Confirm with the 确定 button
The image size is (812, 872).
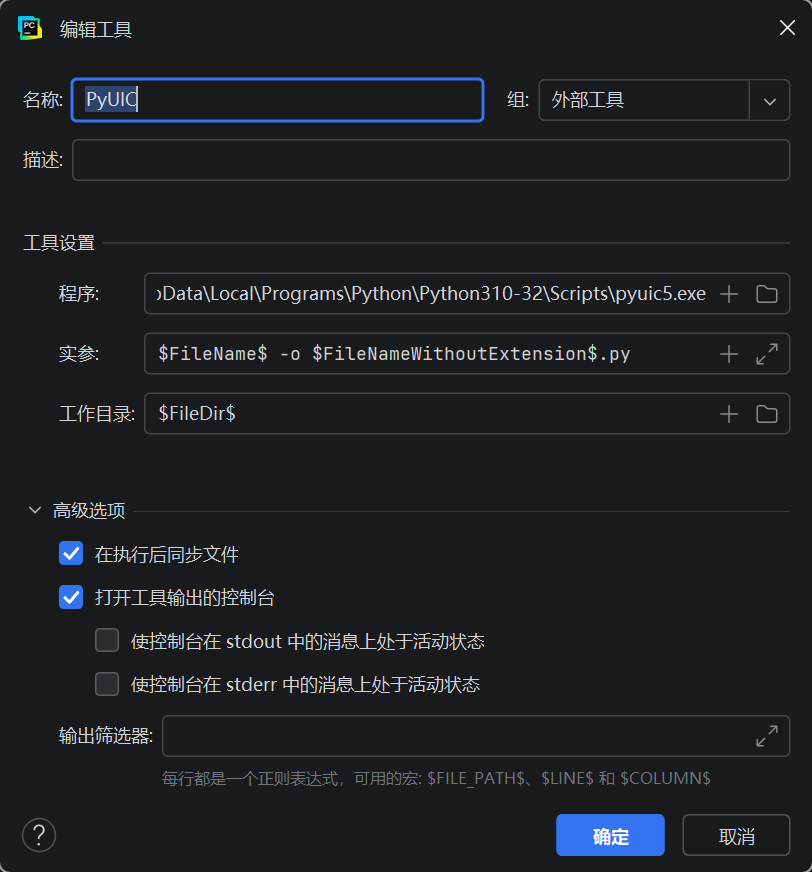coord(610,835)
